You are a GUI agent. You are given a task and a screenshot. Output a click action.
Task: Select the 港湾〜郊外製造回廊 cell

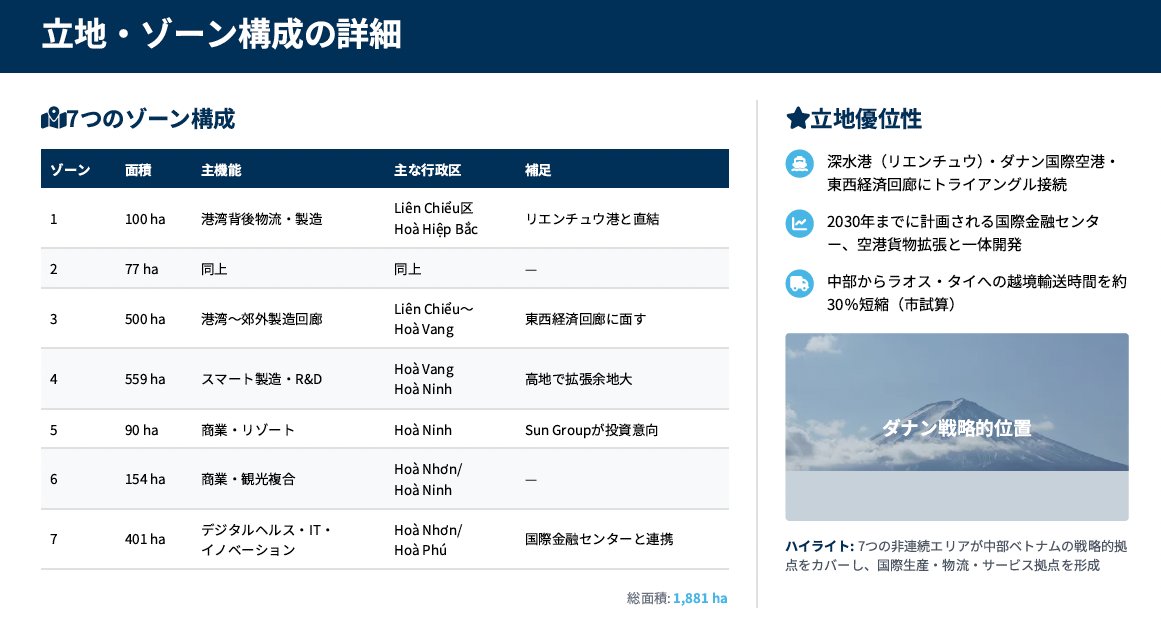262,319
